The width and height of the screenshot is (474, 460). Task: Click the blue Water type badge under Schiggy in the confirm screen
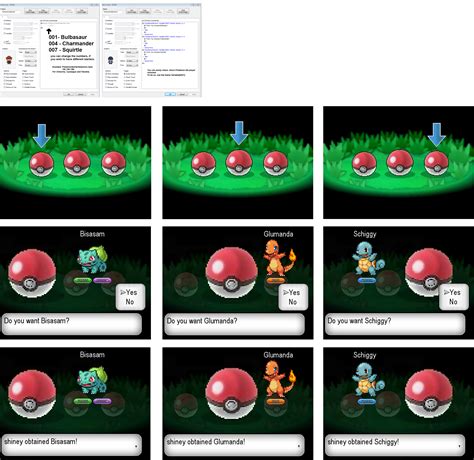pyautogui.click(x=367, y=281)
